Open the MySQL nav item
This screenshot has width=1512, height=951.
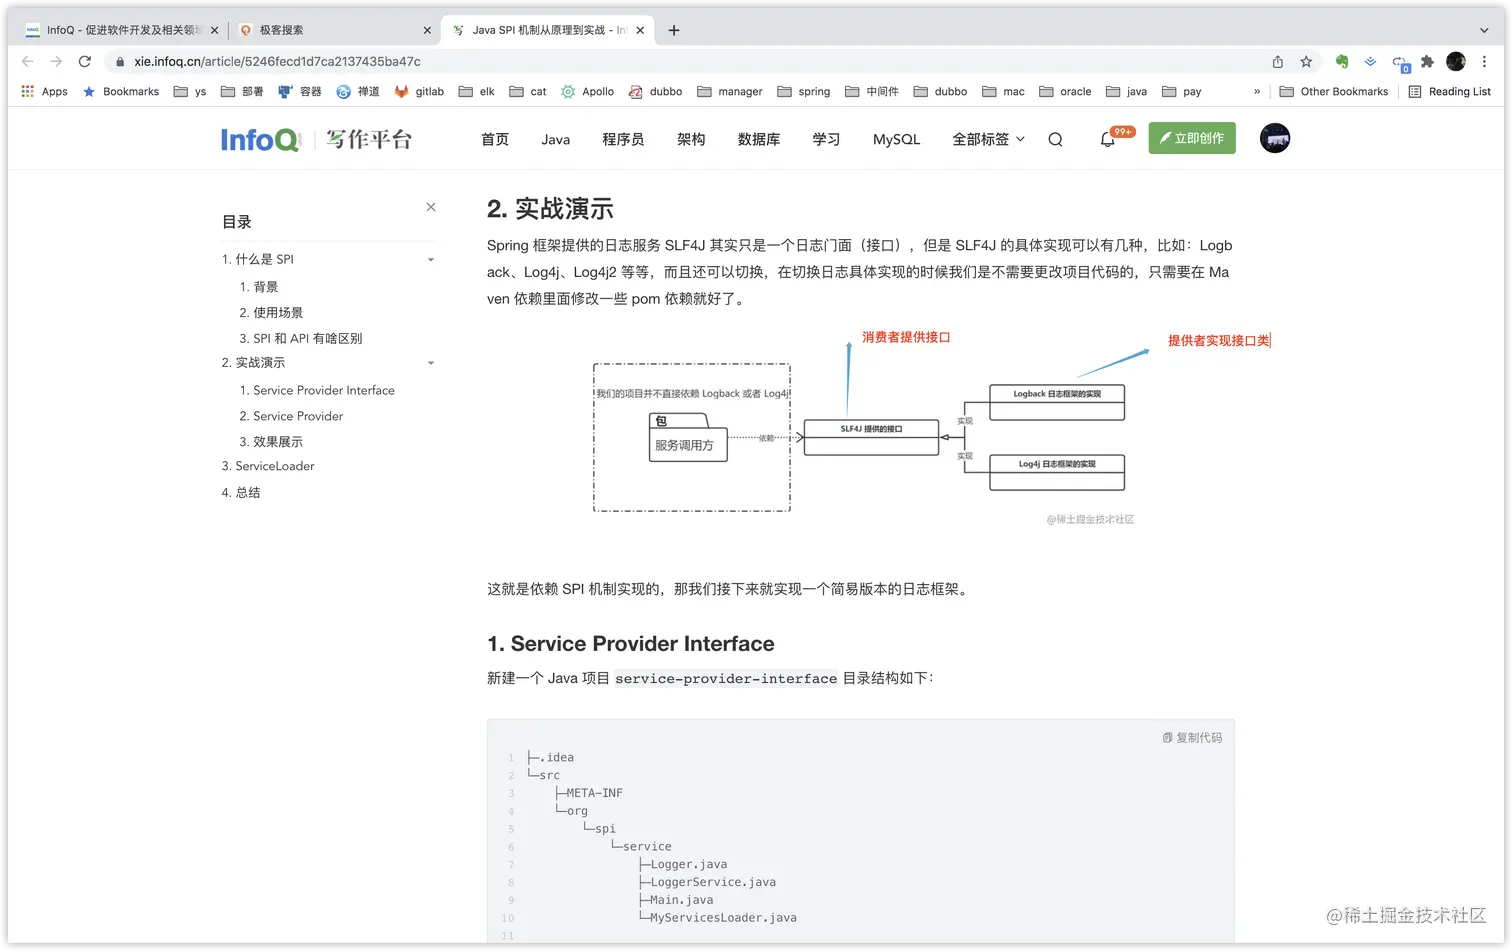(x=896, y=139)
